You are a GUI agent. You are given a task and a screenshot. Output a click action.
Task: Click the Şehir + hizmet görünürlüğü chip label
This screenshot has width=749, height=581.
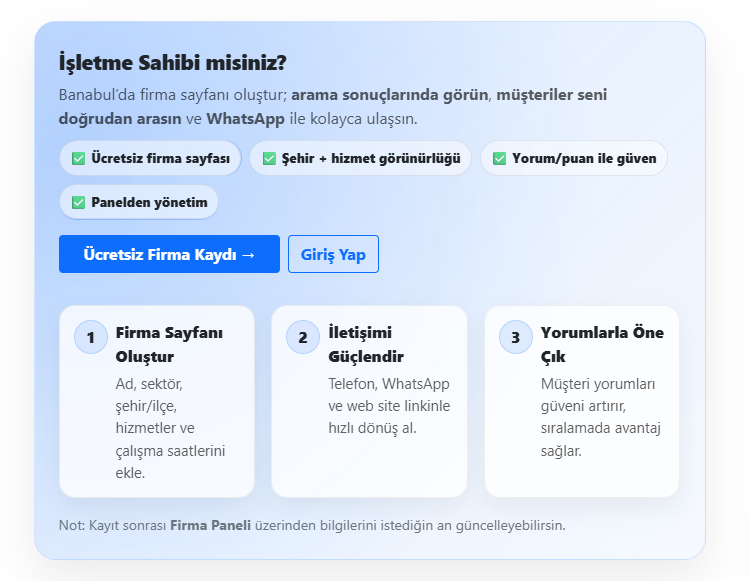(x=370, y=158)
